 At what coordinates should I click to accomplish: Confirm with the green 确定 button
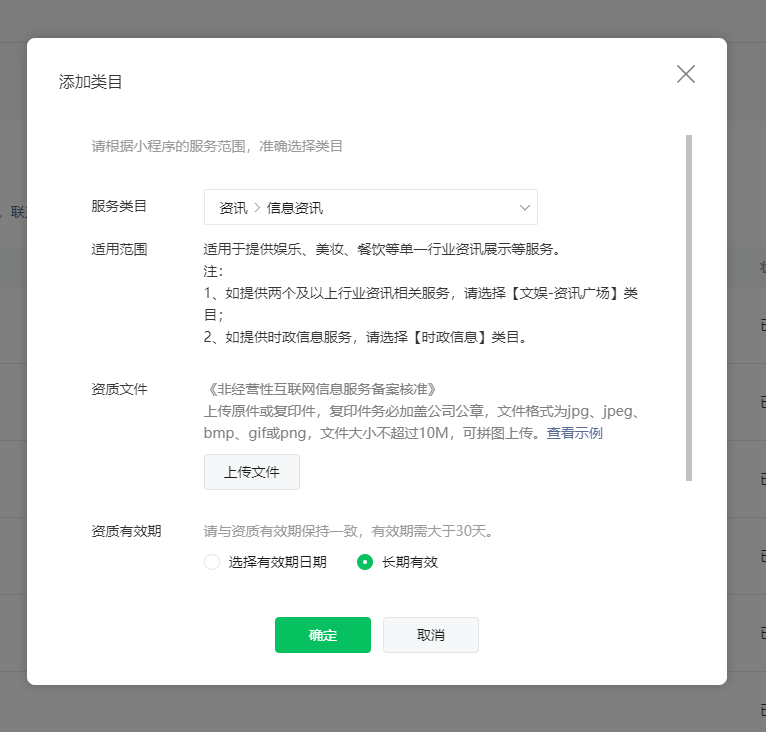click(x=322, y=635)
